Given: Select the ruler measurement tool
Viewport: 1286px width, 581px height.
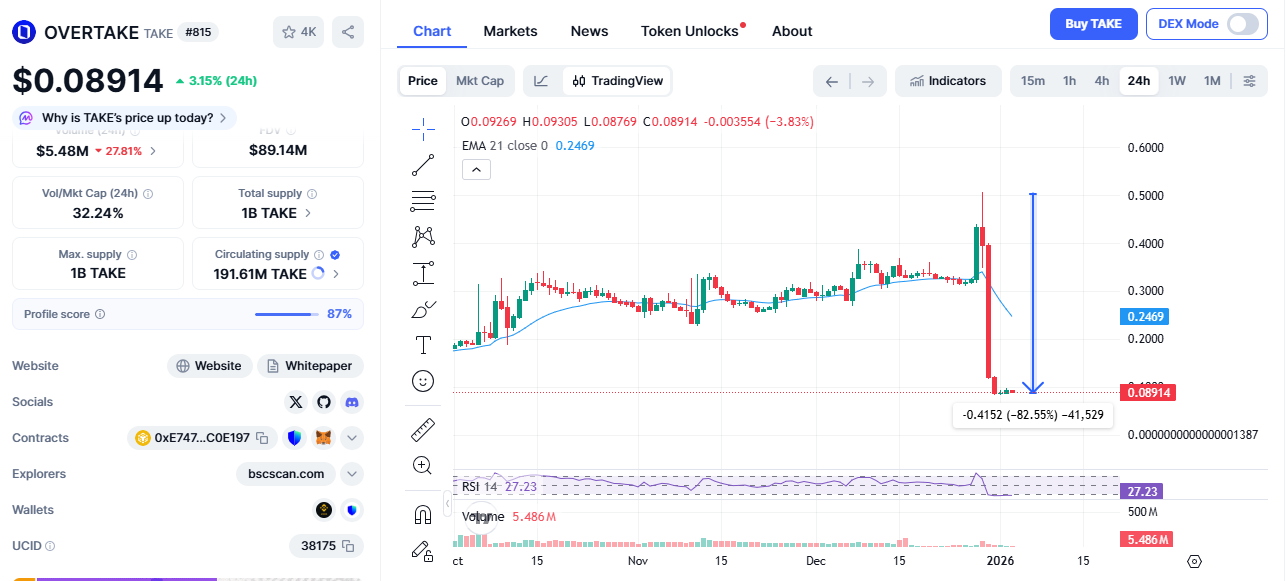Looking at the screenshot, I should [422, 428].
